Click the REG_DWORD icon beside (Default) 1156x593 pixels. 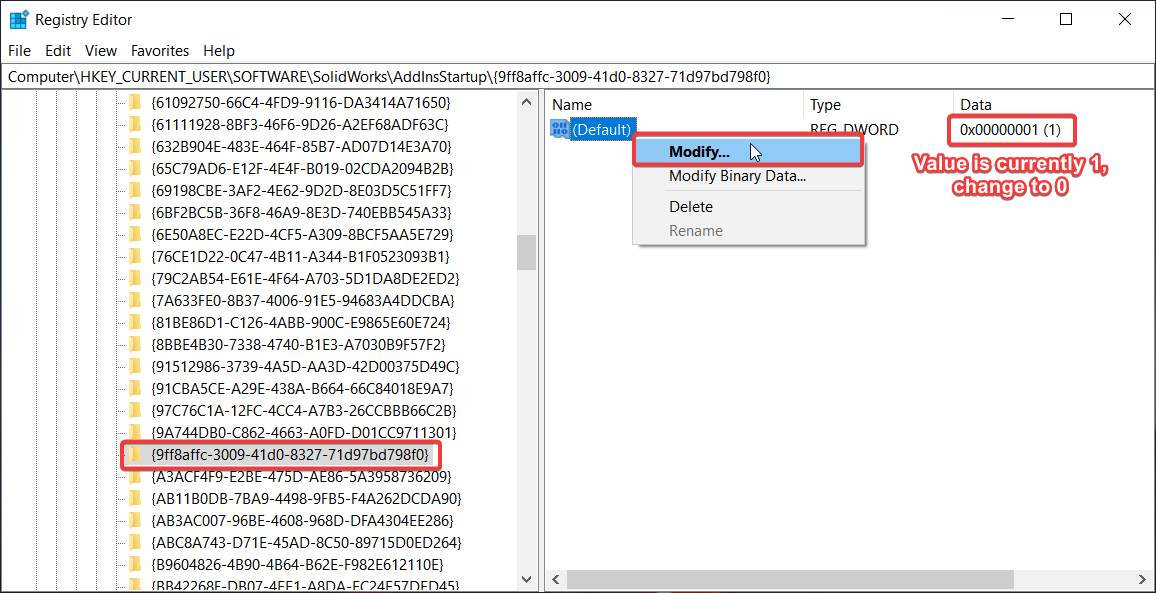pyautogui.click(x=559, y=128)
